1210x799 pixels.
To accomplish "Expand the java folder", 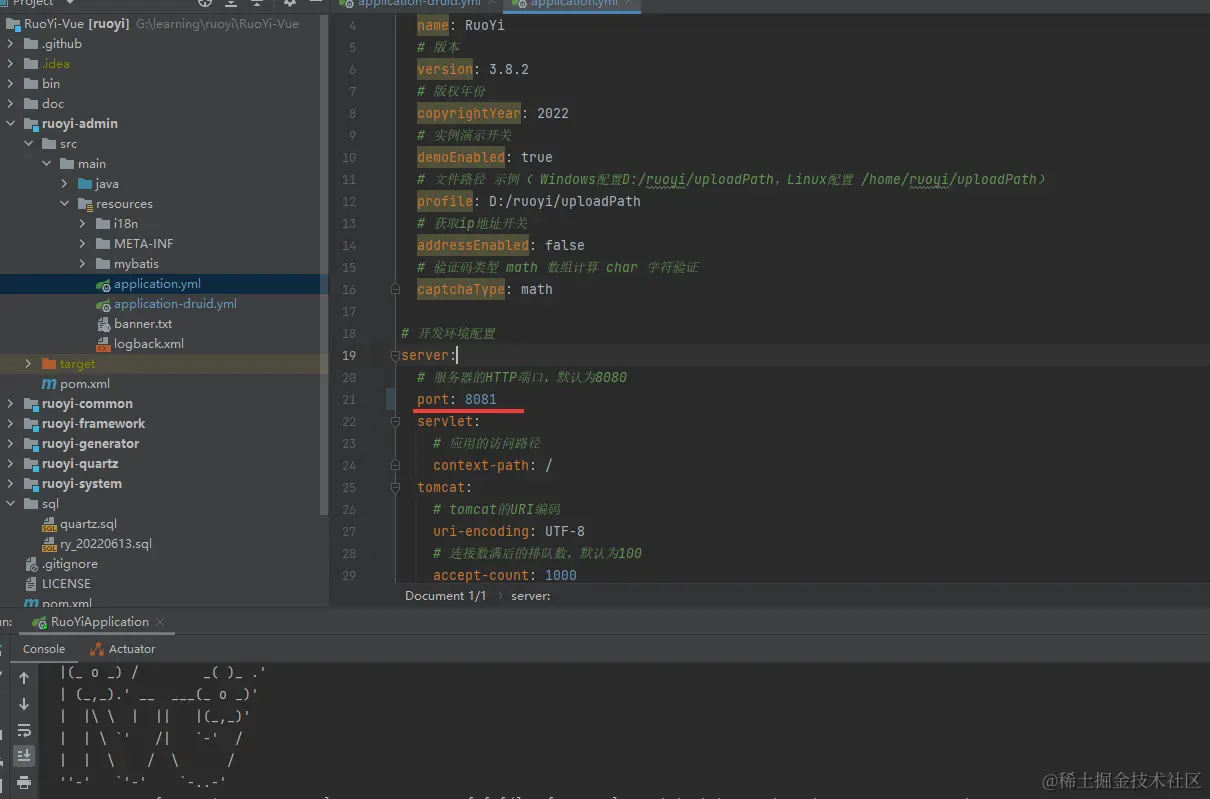I will (64, 184).
